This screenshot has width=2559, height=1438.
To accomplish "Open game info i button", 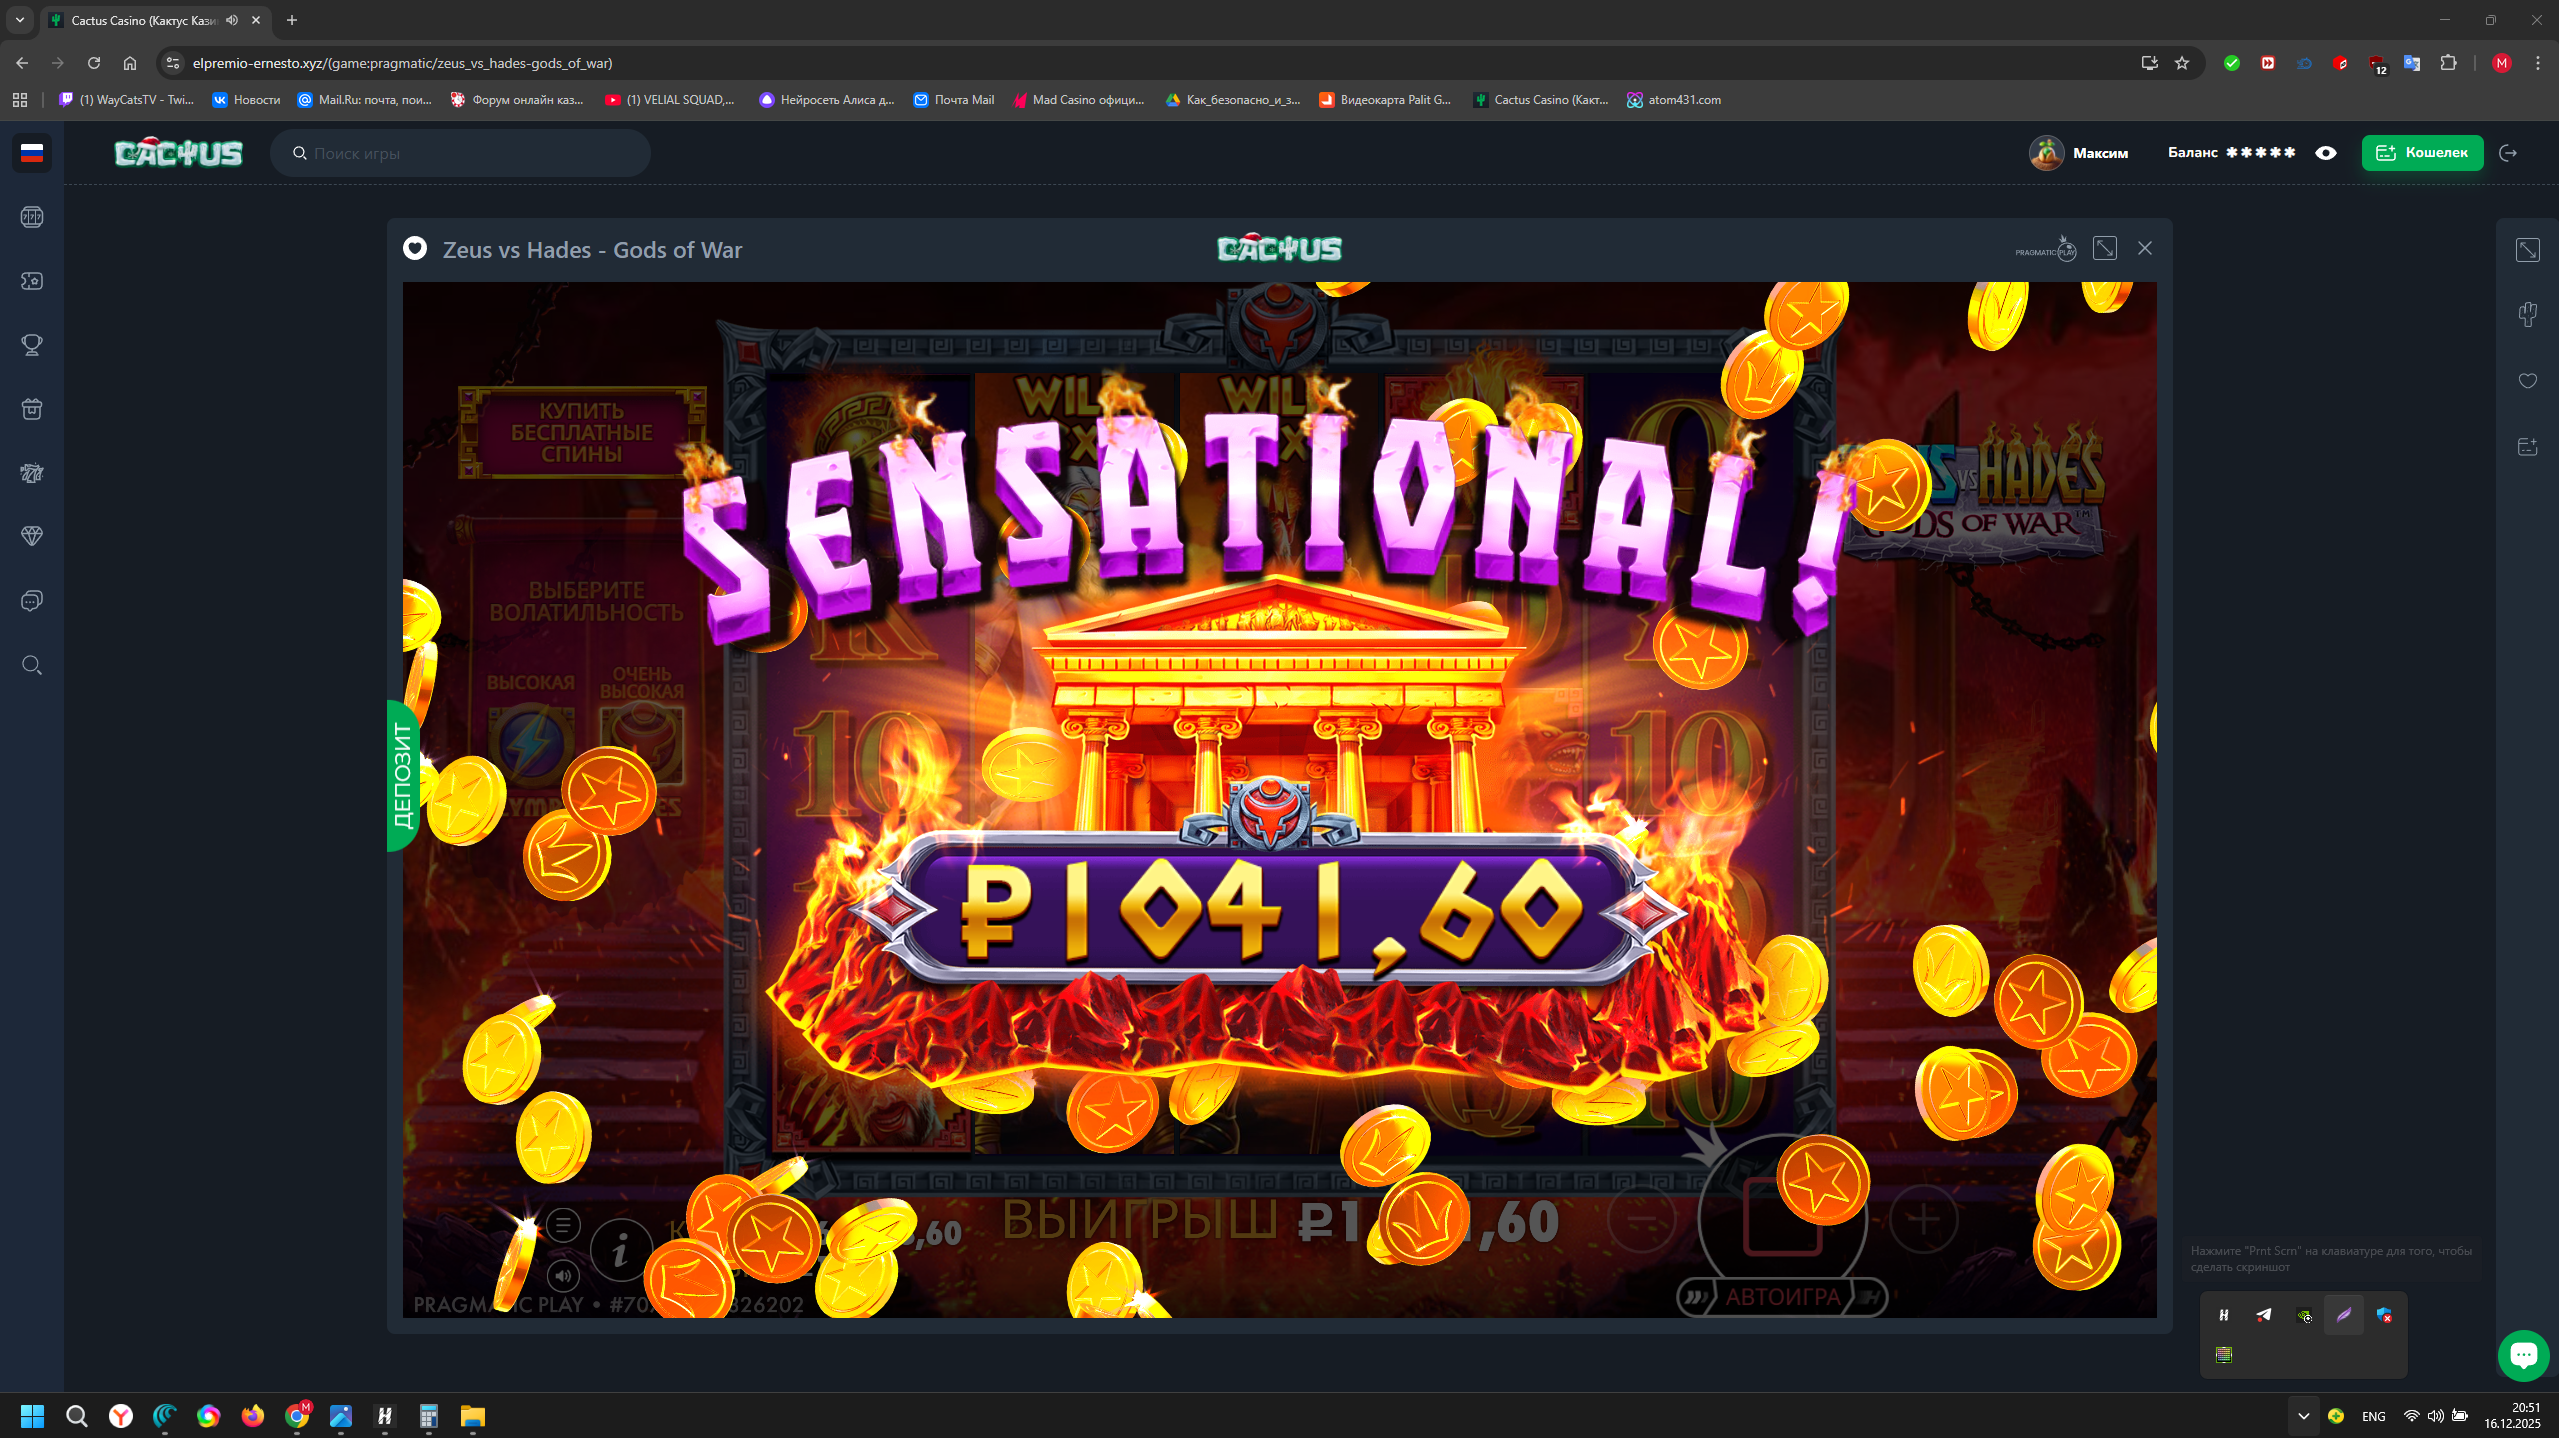I will click(x=620, y=1250).
